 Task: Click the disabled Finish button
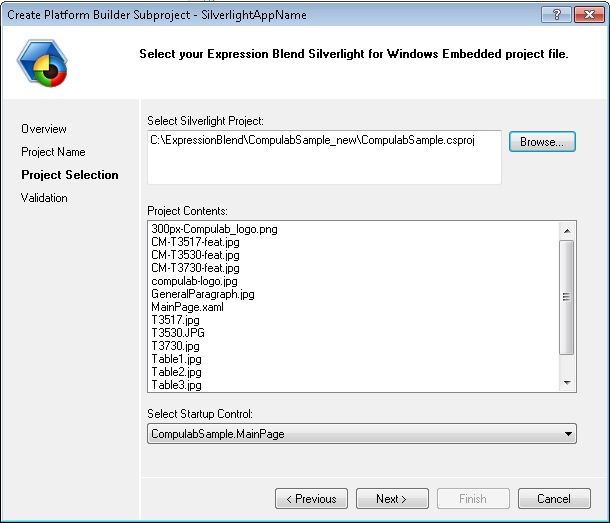point(473,498)
